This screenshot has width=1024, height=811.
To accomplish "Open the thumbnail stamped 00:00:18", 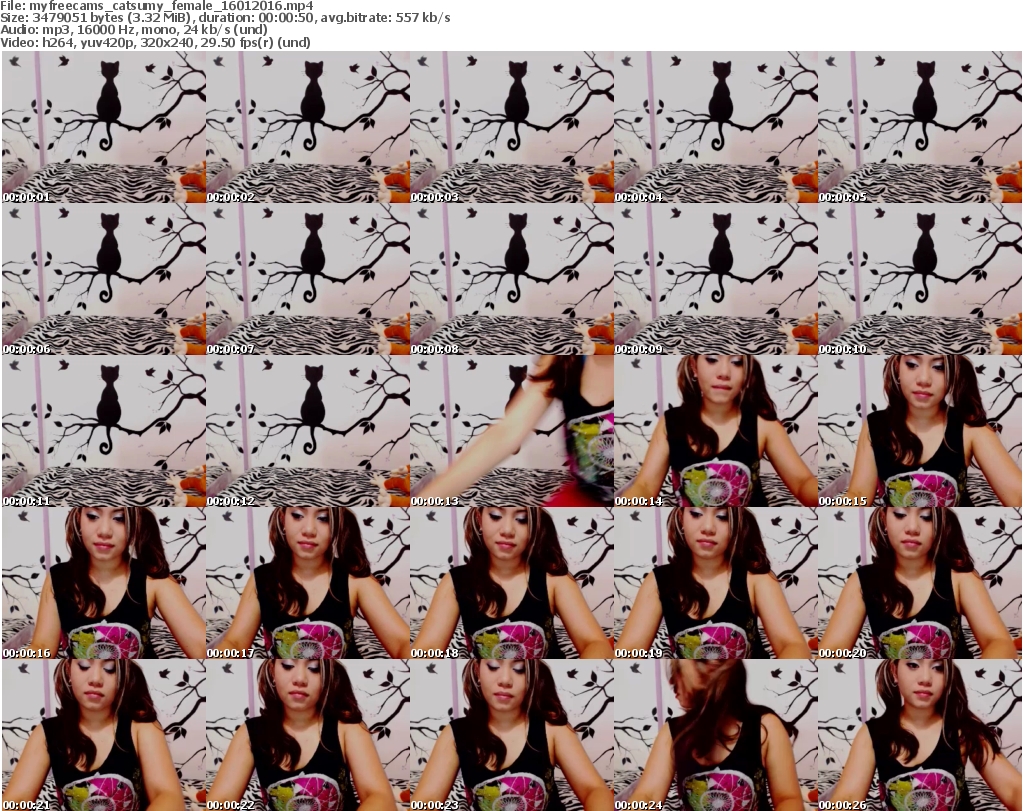I will pos(511,583).
